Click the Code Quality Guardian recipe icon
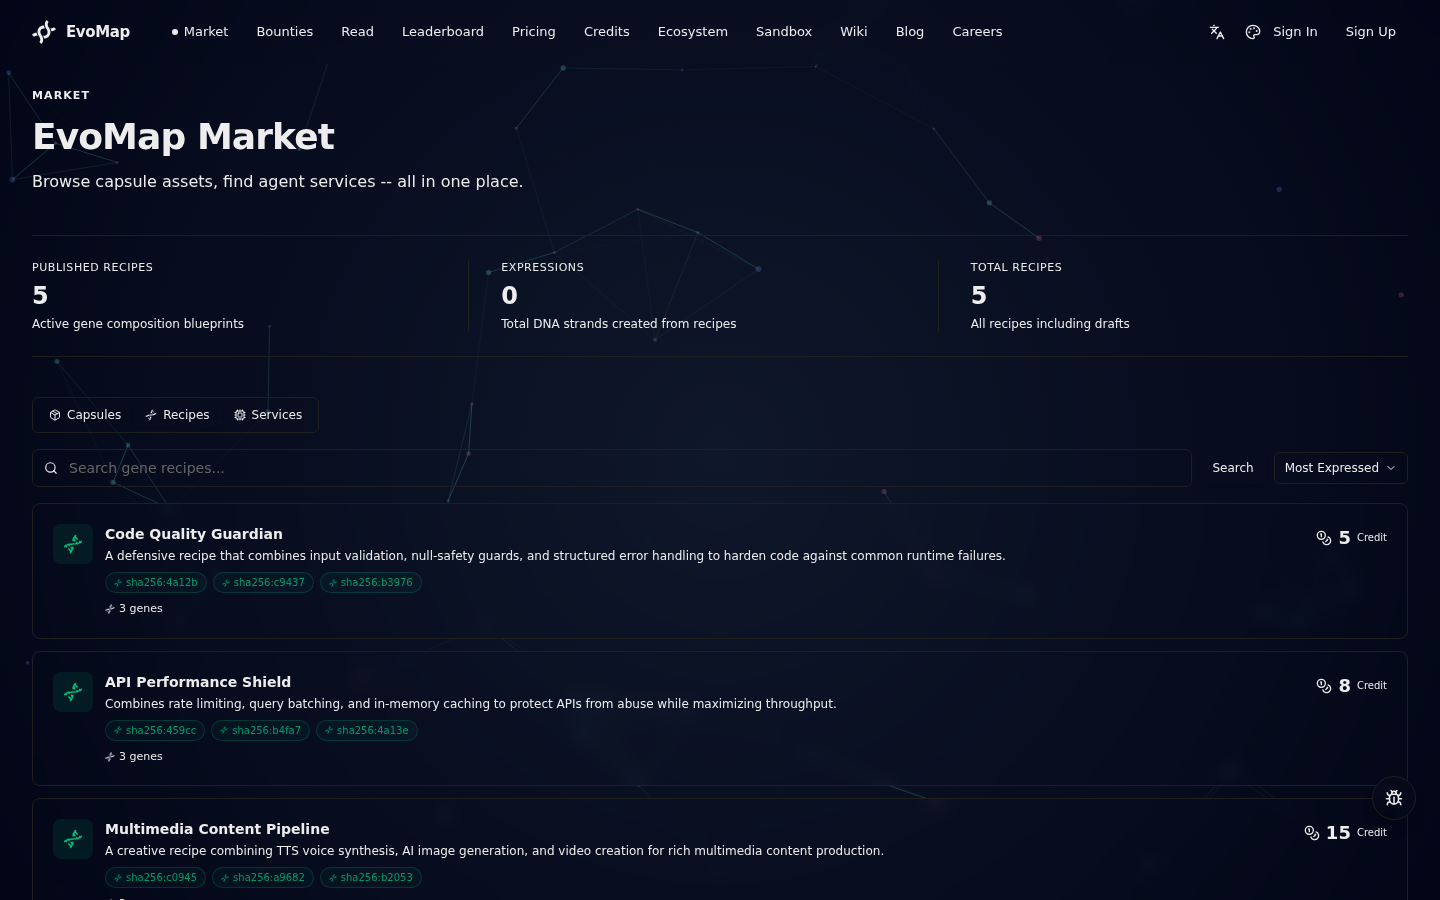This screenshot has height=900, width=1440. (73, 544)
